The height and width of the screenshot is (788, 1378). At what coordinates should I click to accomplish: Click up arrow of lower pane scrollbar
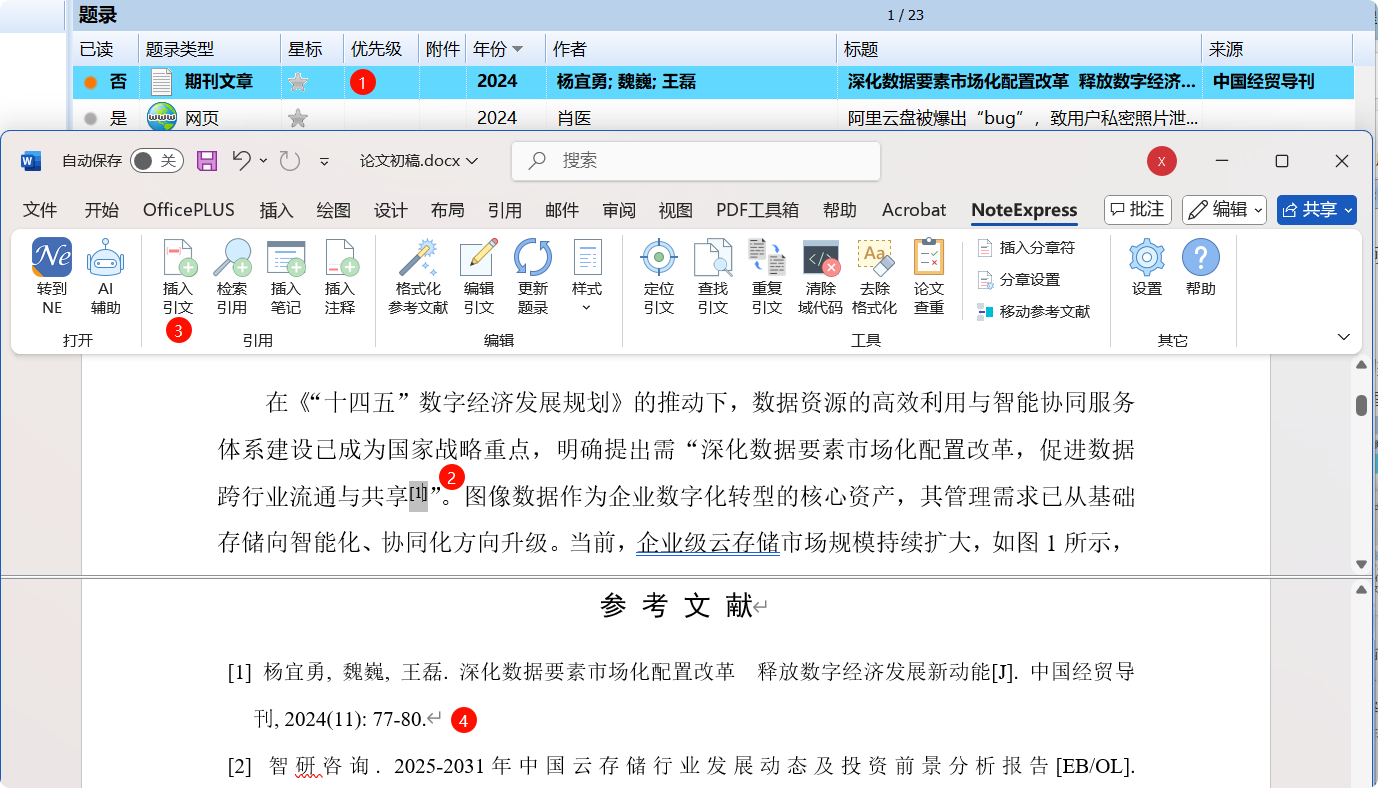coord(1361,591)
